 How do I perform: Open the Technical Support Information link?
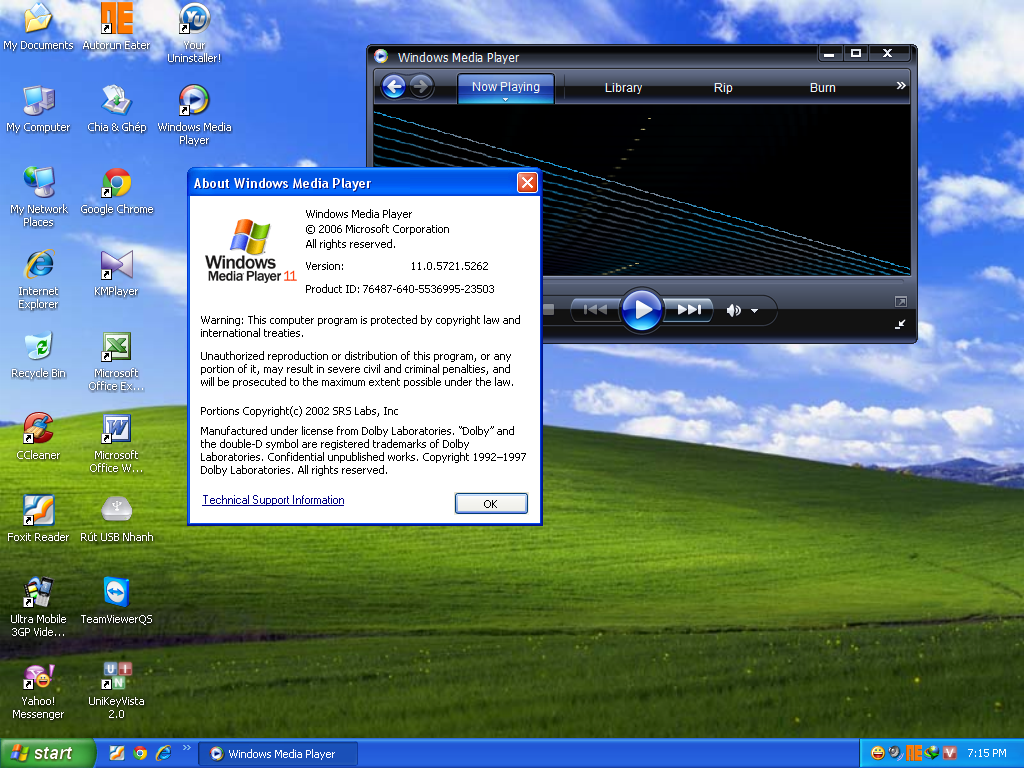pyautogui.click(x=273, y=500)
